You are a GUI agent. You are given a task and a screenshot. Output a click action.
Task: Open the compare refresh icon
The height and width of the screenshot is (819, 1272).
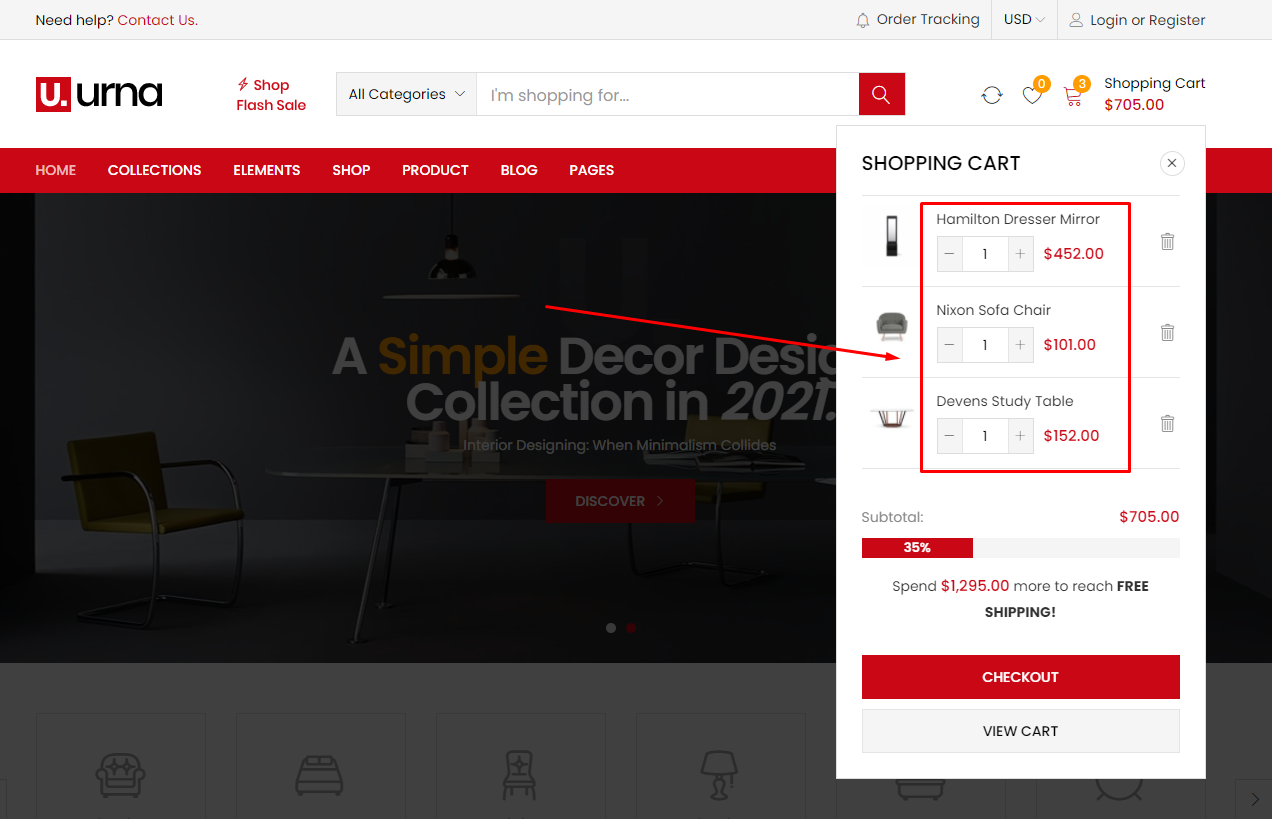(x=992, y=95)
